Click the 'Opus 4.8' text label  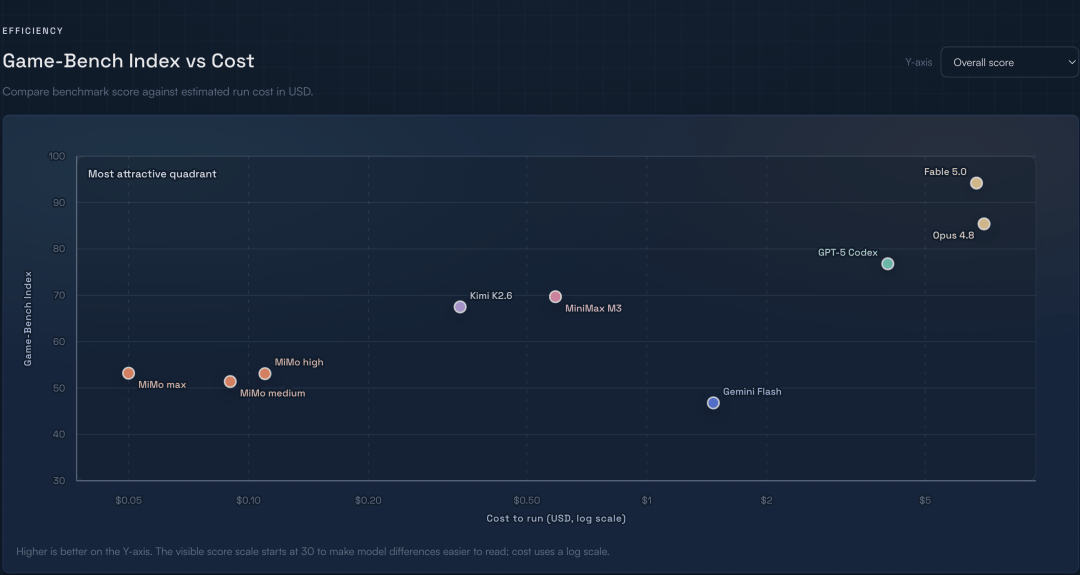pyautogui.click(x=953, y=236)
